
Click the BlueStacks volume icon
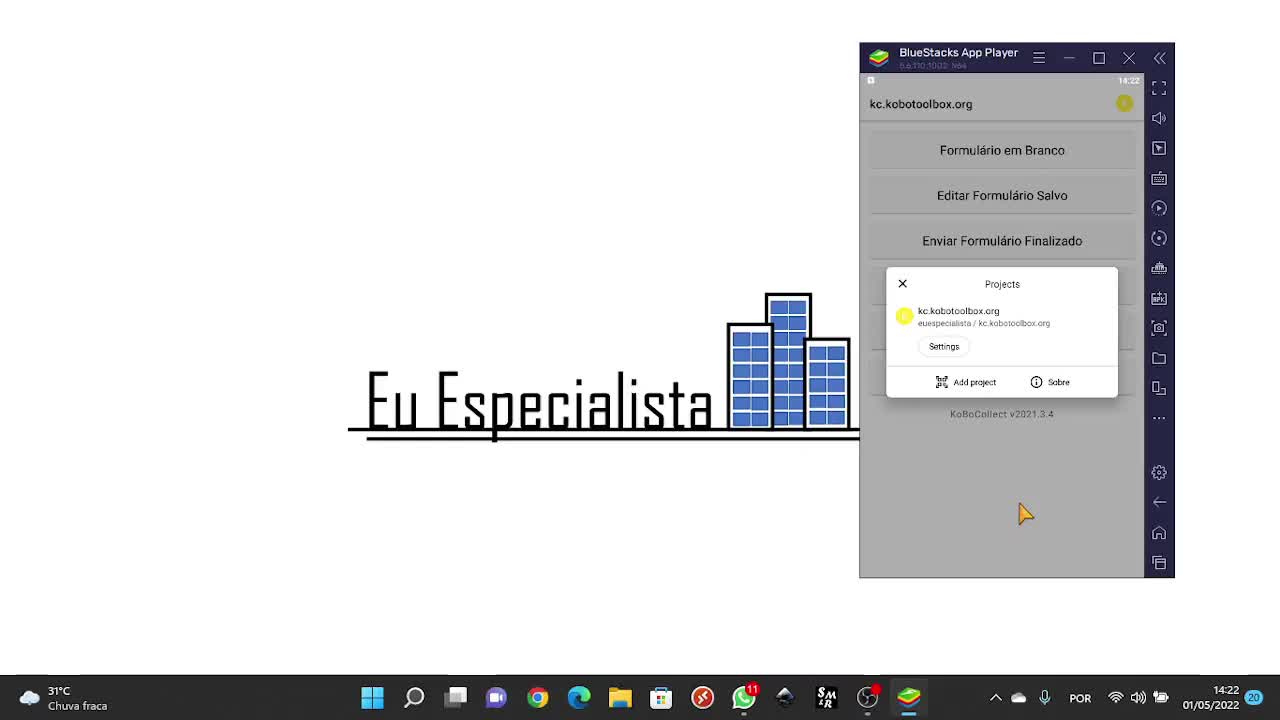click(x=1159, y=118)
